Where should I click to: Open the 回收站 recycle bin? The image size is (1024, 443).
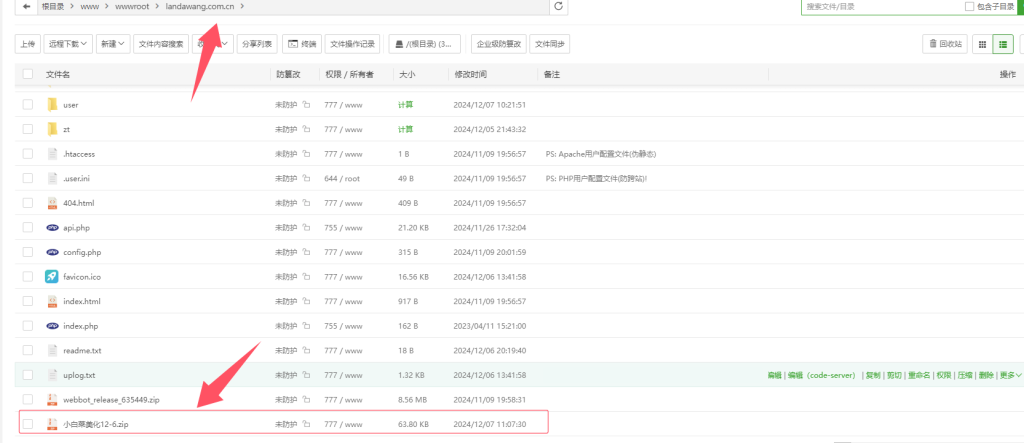tap(945, 44)
